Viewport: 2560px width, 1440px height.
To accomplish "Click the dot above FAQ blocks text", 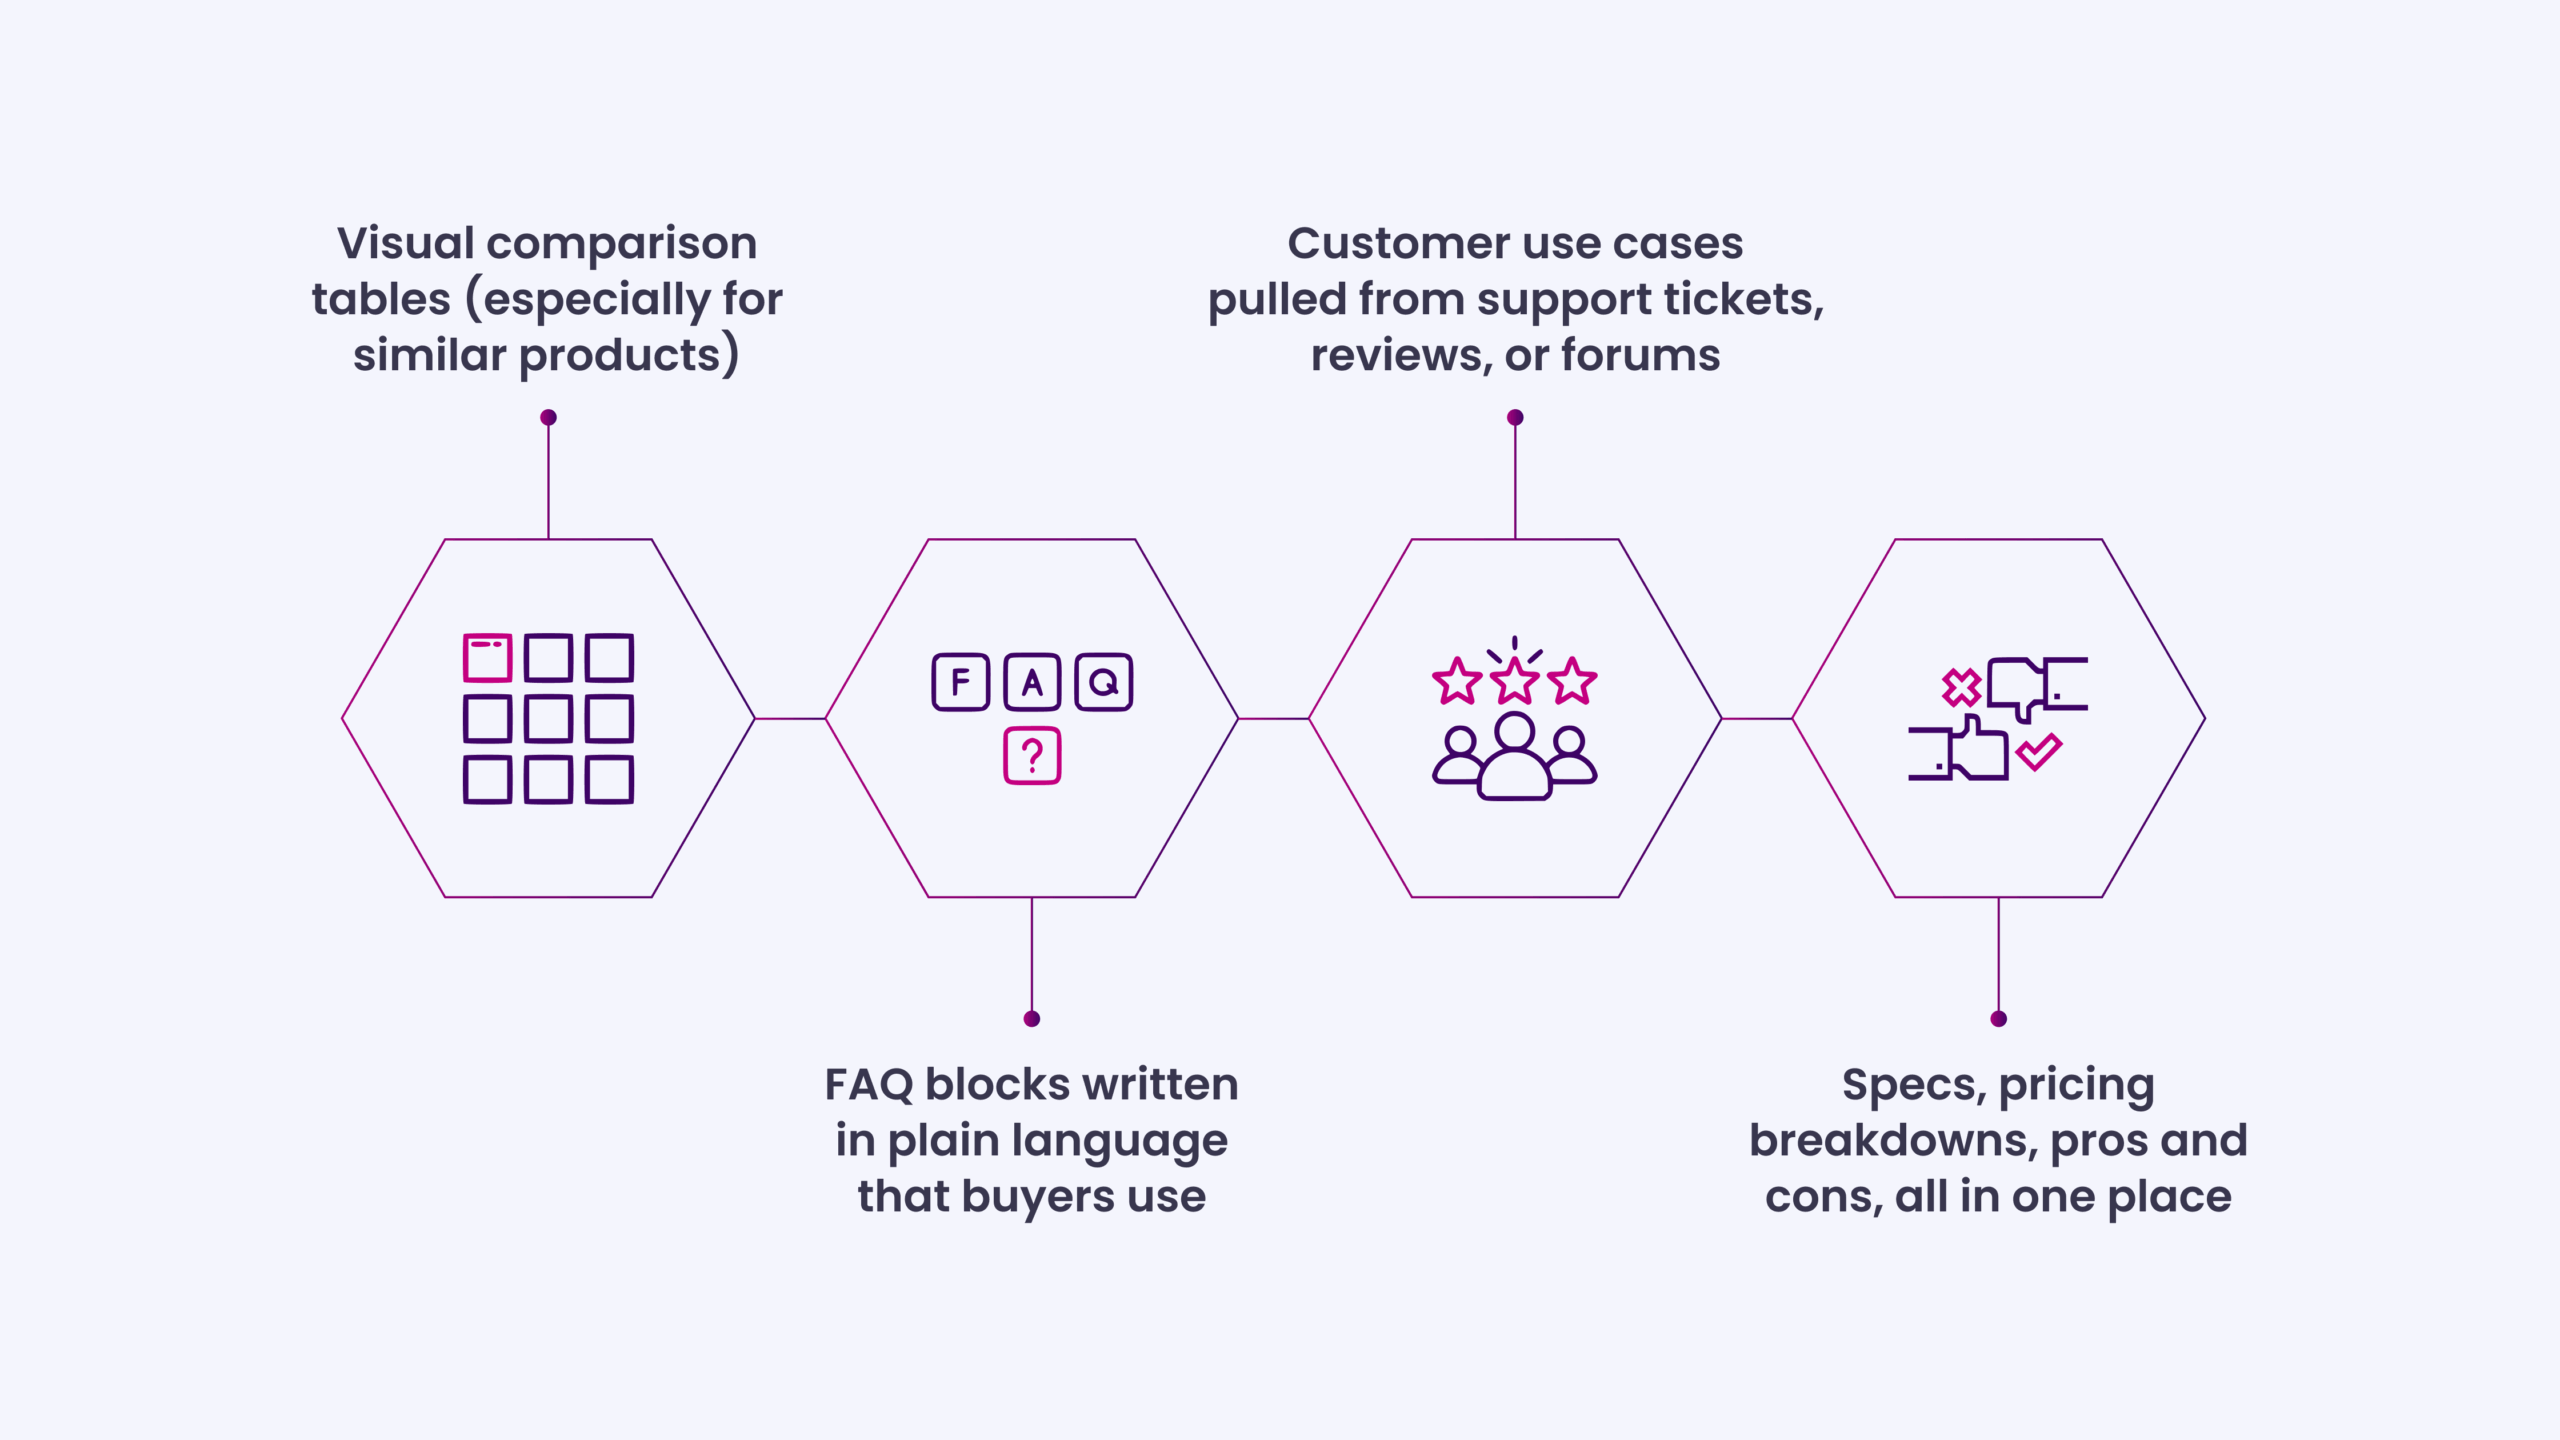I will [1032, 1019].
